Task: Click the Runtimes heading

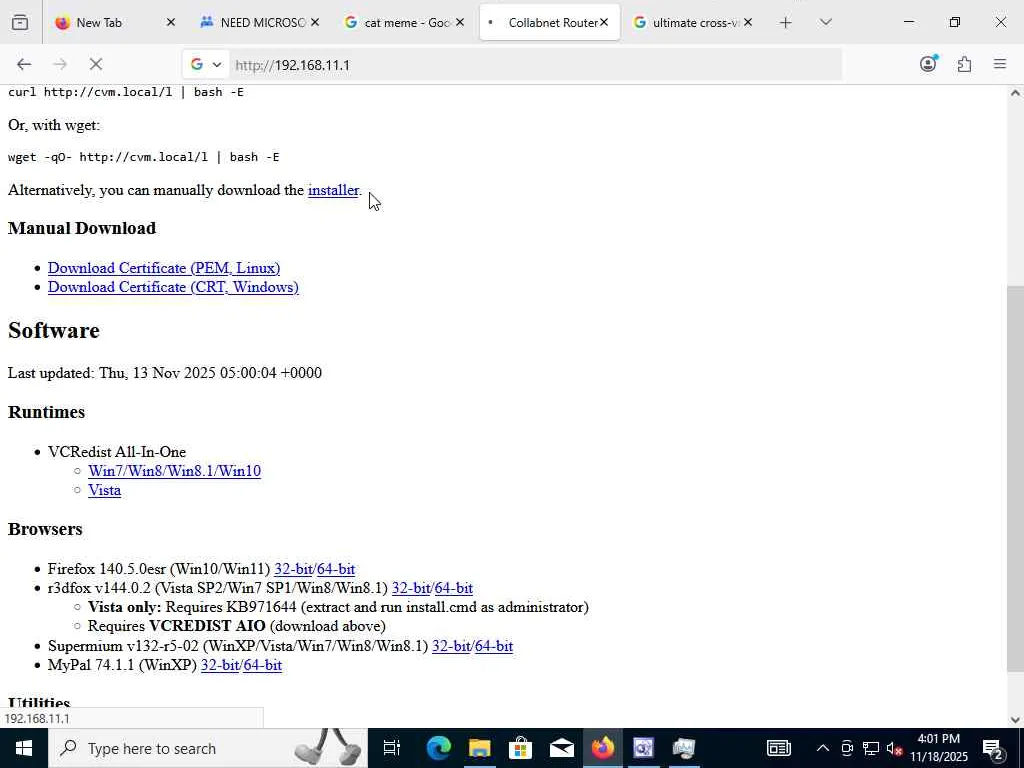Action: [x=46, y=412]
